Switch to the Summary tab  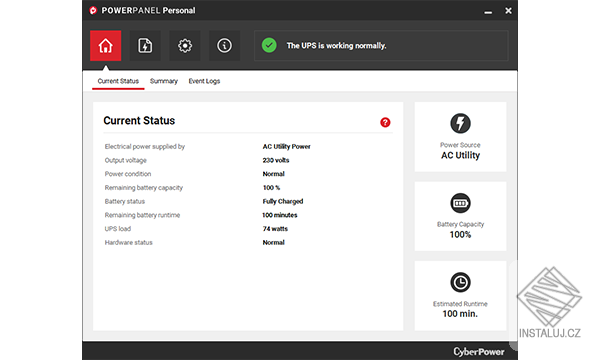[164, 81]
